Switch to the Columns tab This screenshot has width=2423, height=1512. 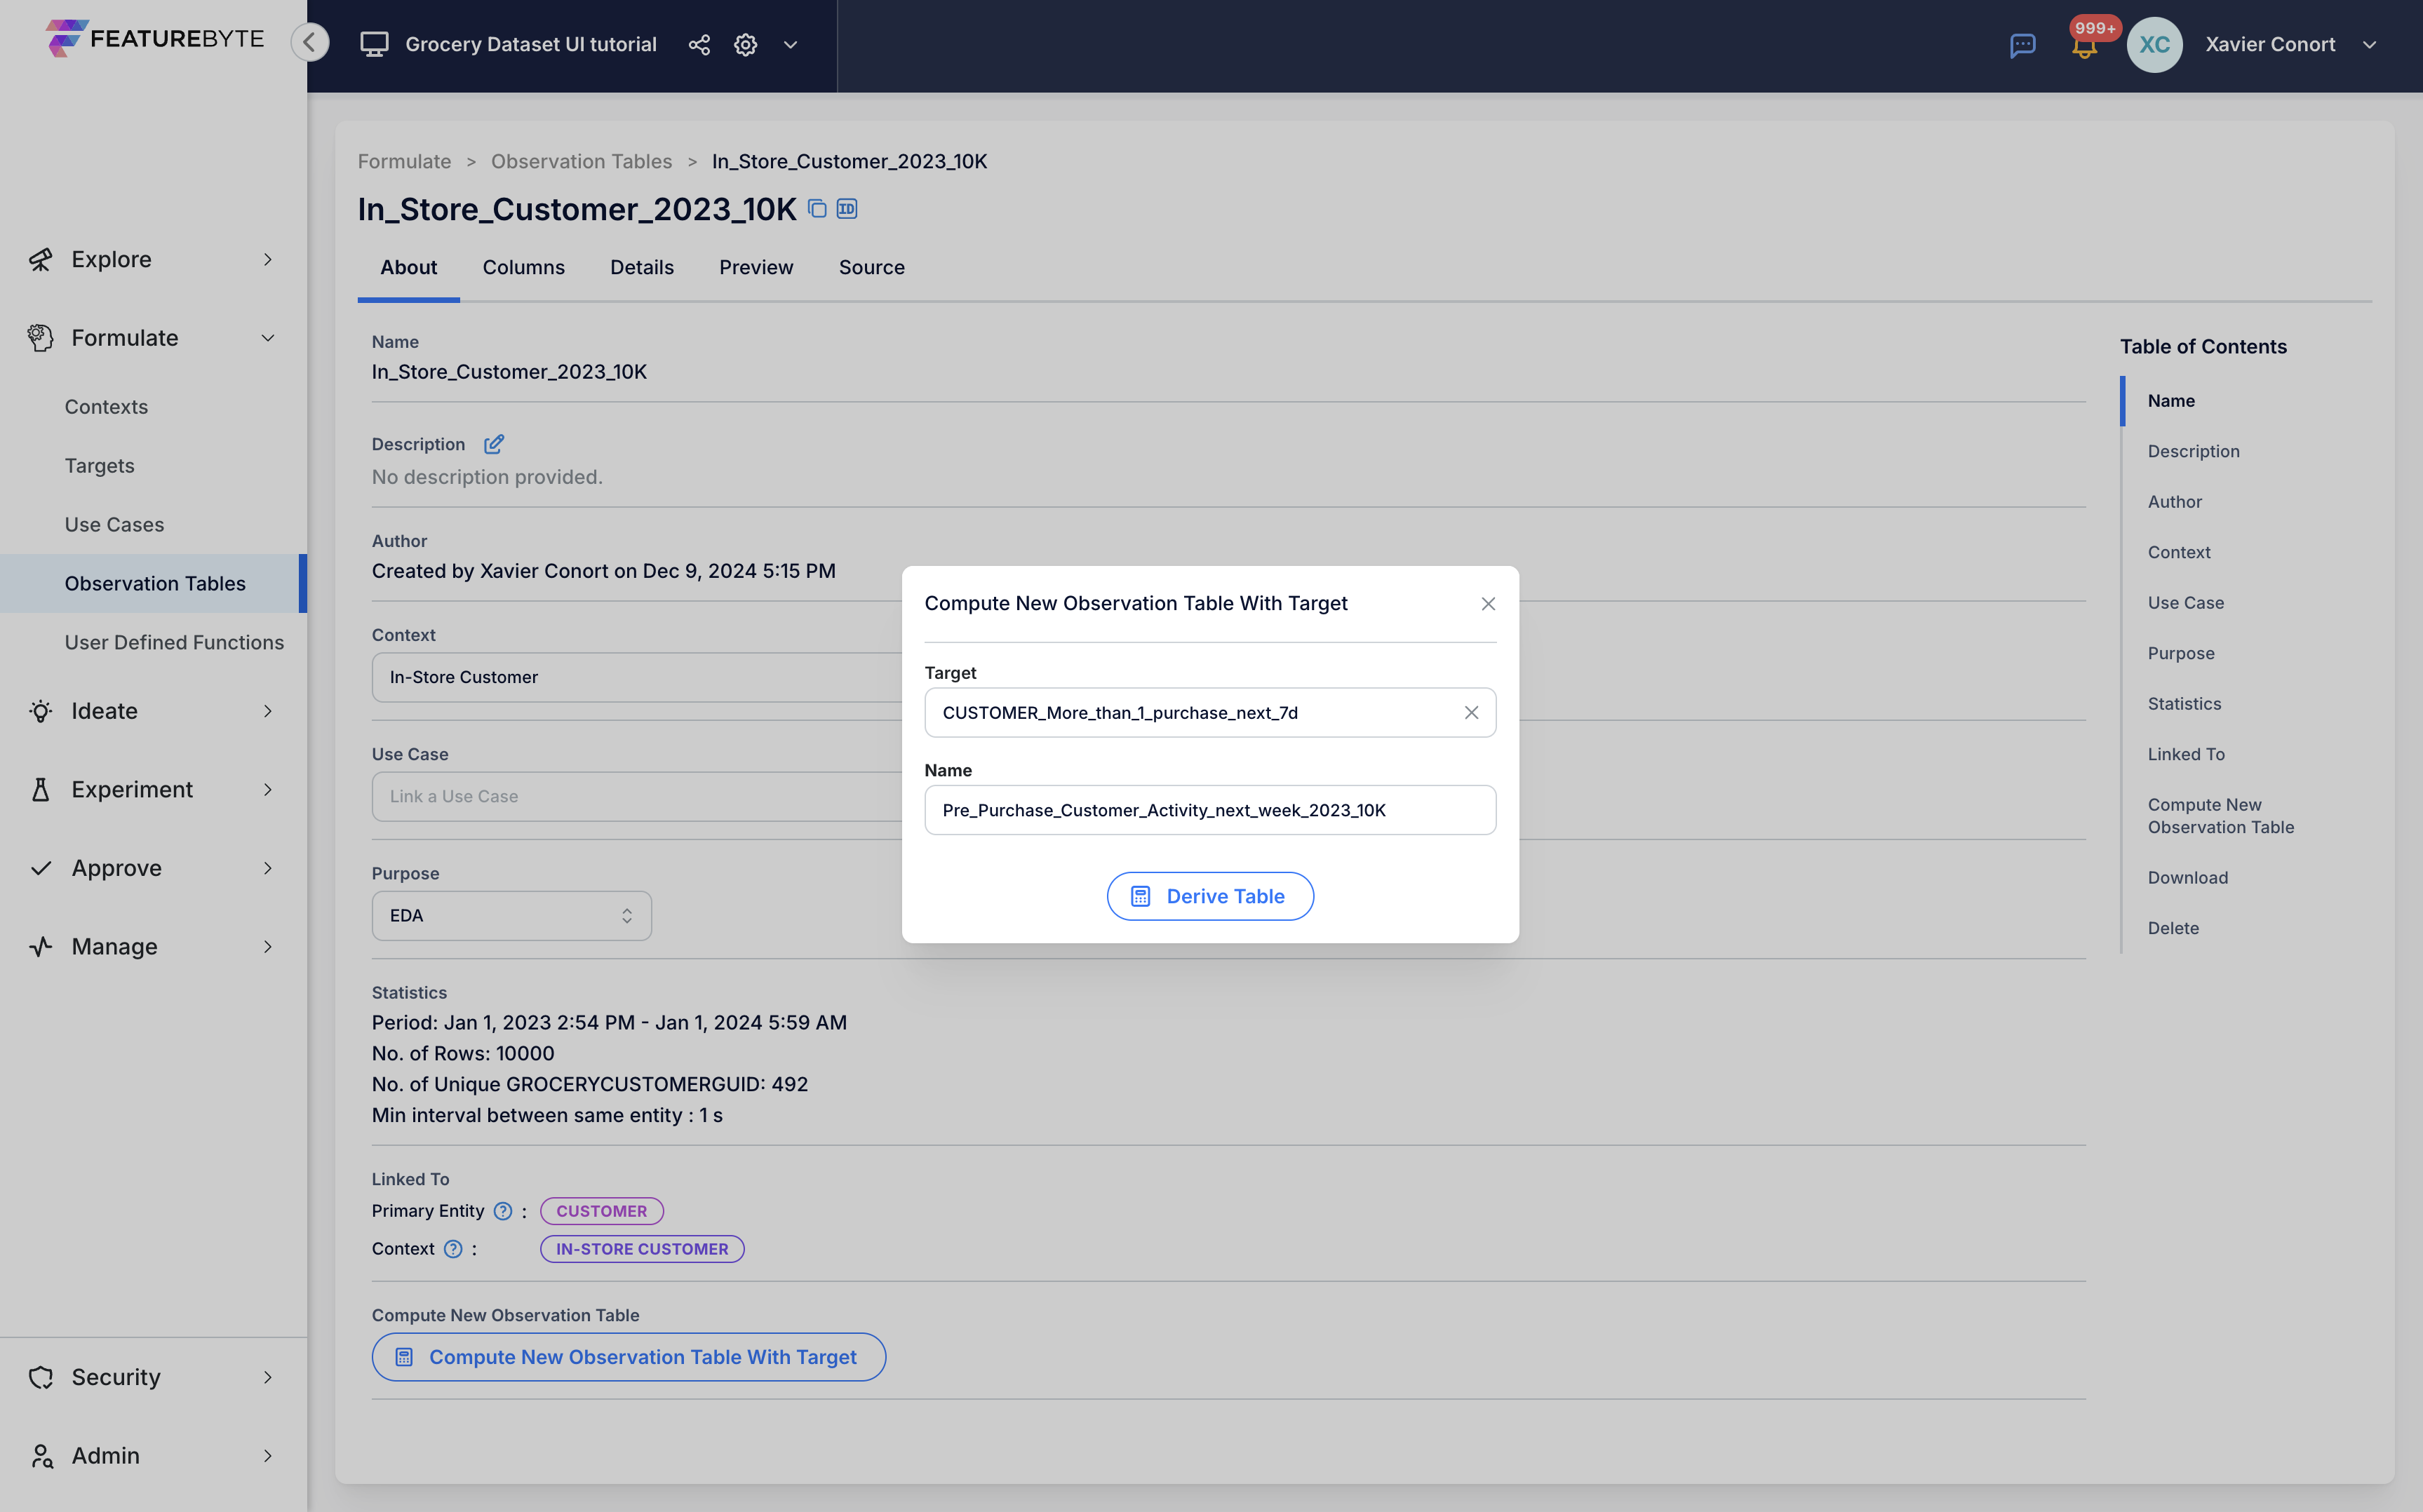pyautogui.click(x=523, y=267)
